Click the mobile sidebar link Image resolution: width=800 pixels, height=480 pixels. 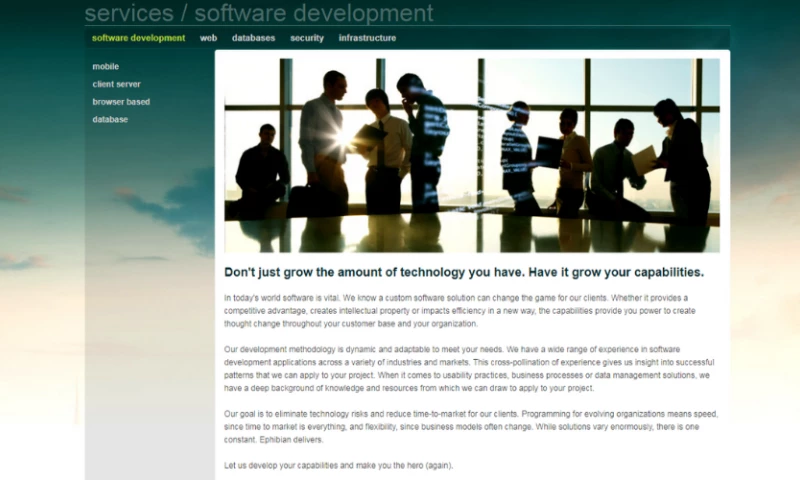(x=106, y=67)
